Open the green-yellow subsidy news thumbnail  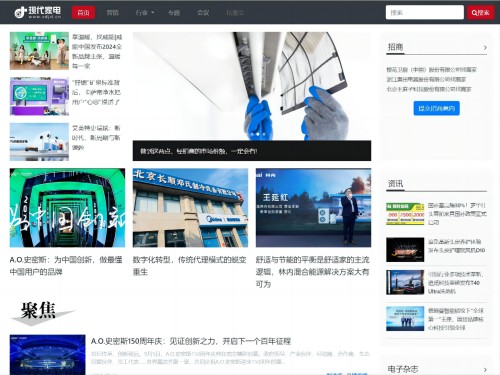405,214
